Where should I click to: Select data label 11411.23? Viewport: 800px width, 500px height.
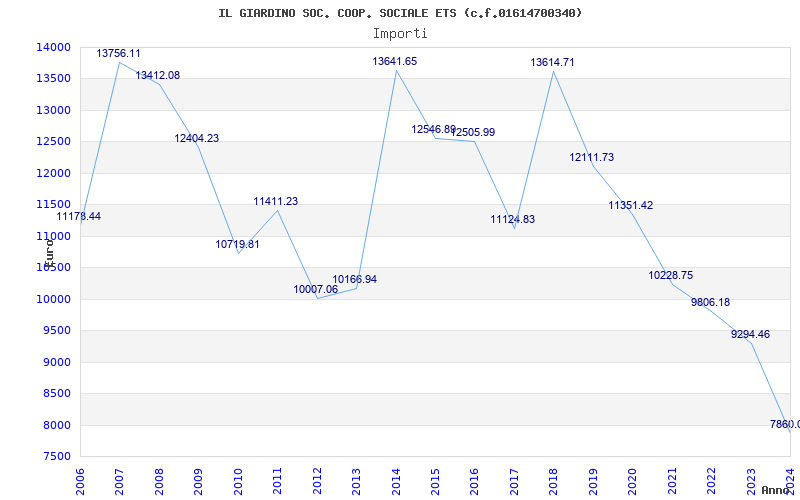276,202
